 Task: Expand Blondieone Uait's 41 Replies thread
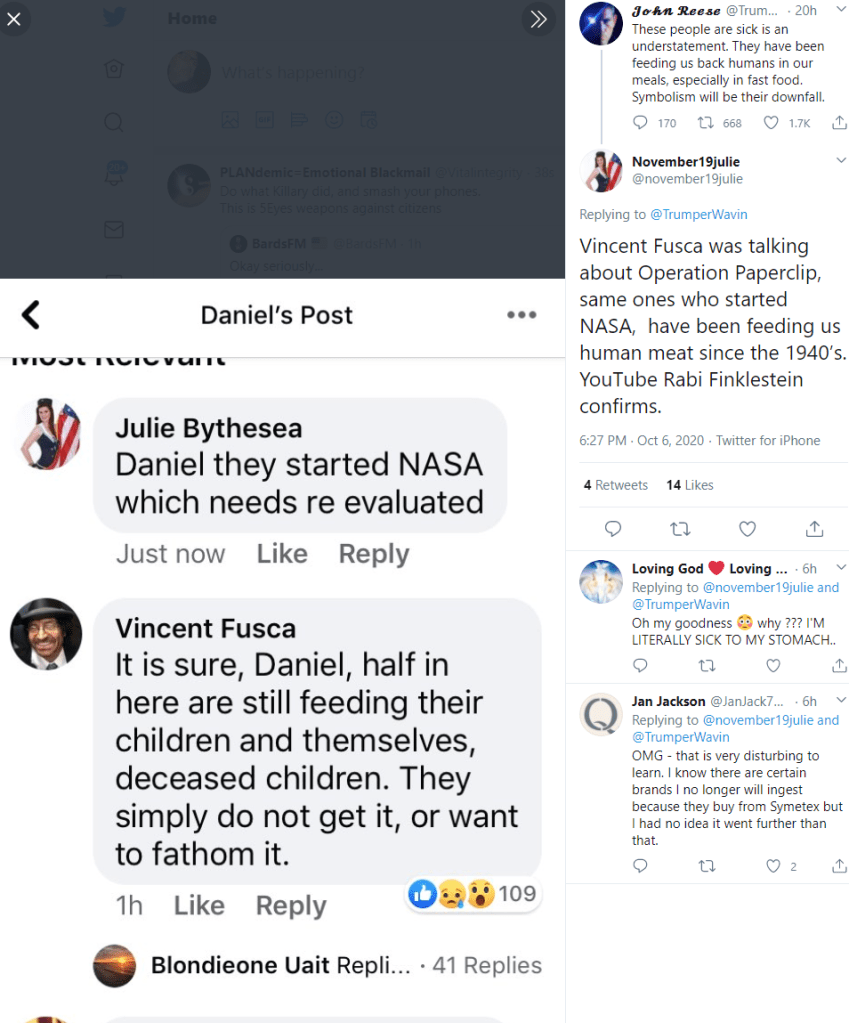(x=486, y=965)
